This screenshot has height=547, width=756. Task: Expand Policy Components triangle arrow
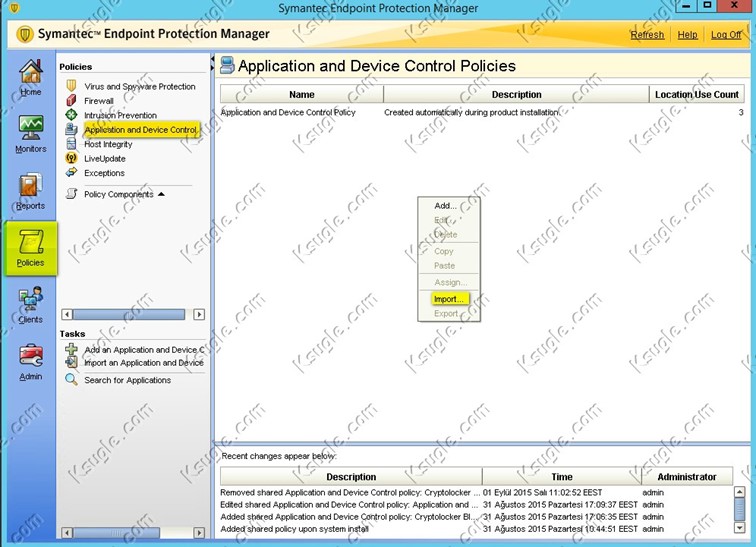coord(162,194)
